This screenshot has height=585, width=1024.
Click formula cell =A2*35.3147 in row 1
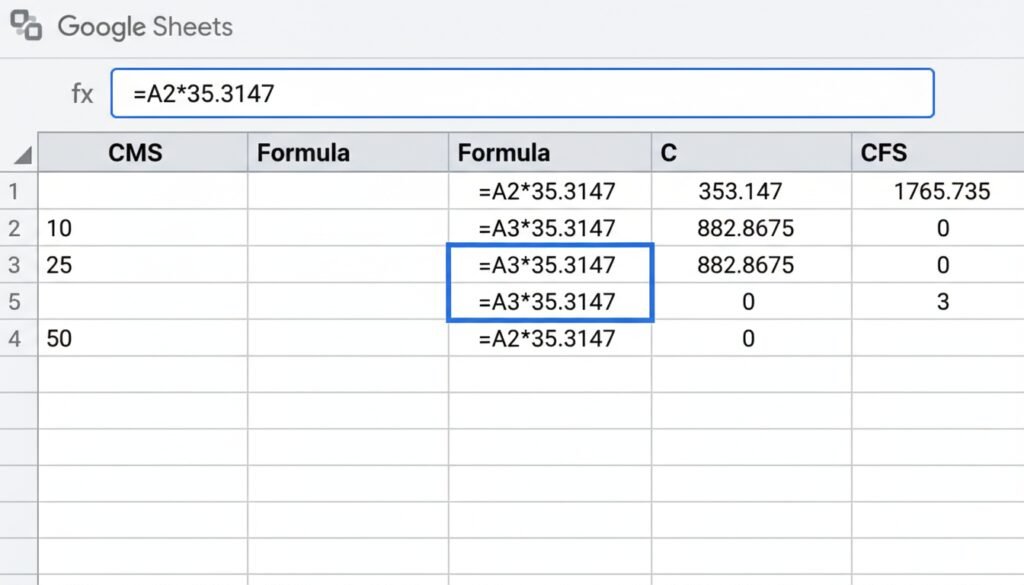[x=550, y=191]
